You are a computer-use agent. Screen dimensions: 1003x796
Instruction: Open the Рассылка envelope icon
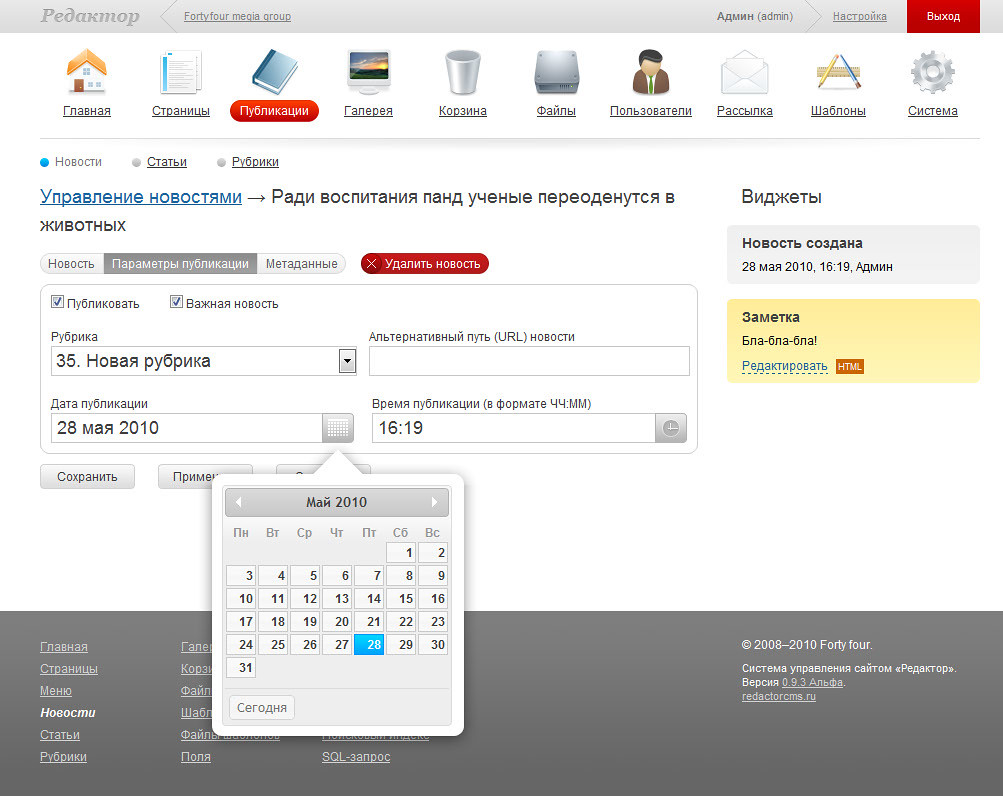tap(744, 73)
